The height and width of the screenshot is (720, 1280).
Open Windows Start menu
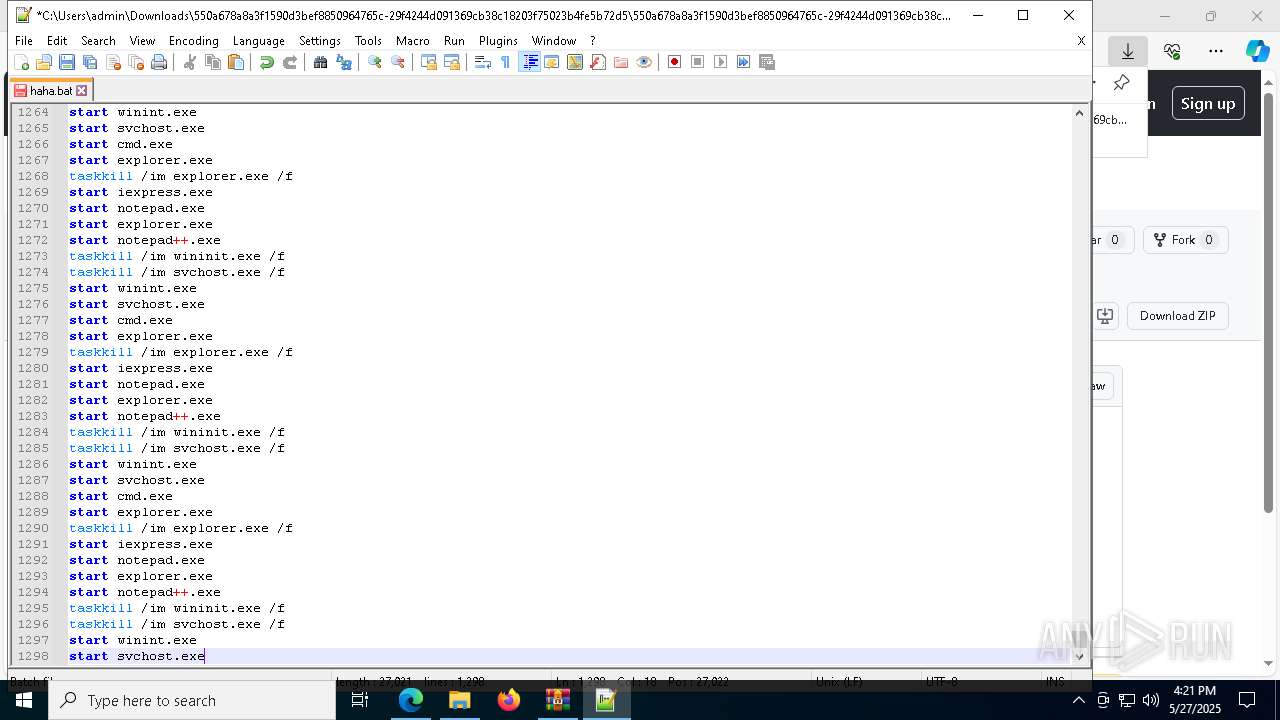click(23, 700)
